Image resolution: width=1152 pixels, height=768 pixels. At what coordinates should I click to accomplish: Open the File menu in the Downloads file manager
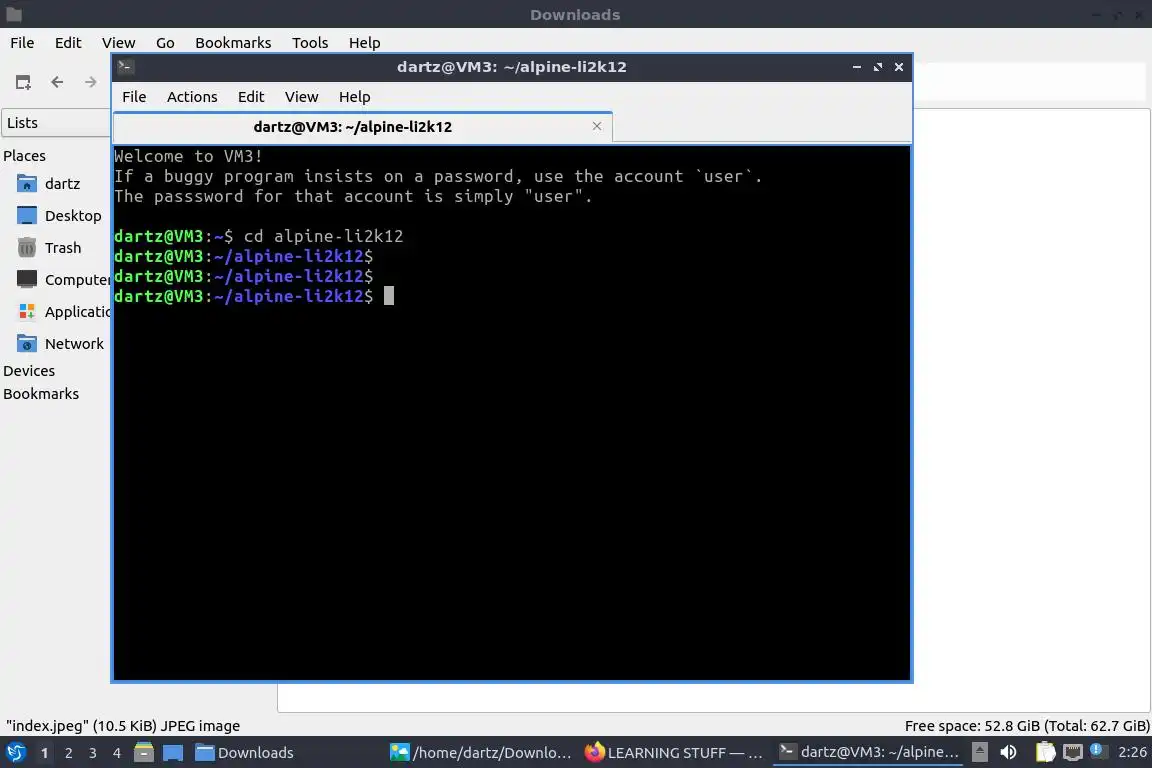22,43
